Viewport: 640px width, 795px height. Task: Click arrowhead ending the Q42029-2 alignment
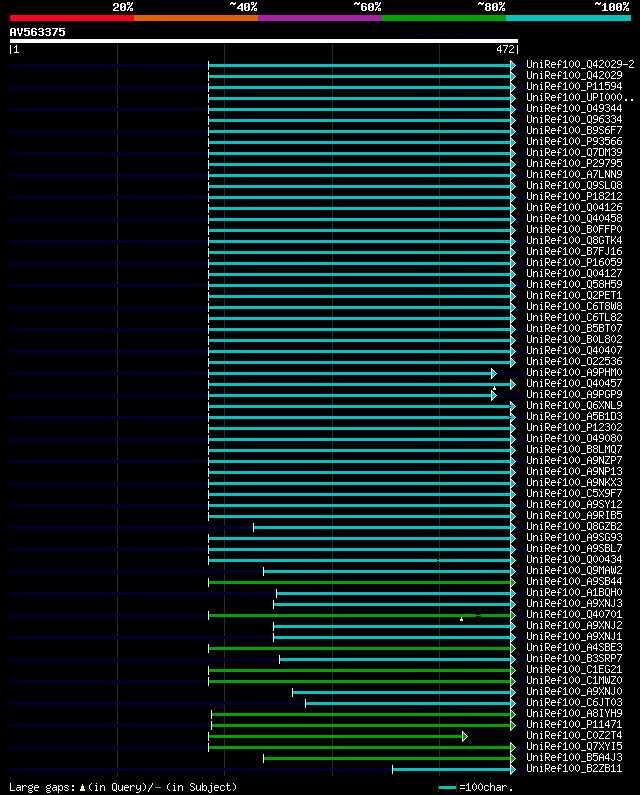coord(513,65)
